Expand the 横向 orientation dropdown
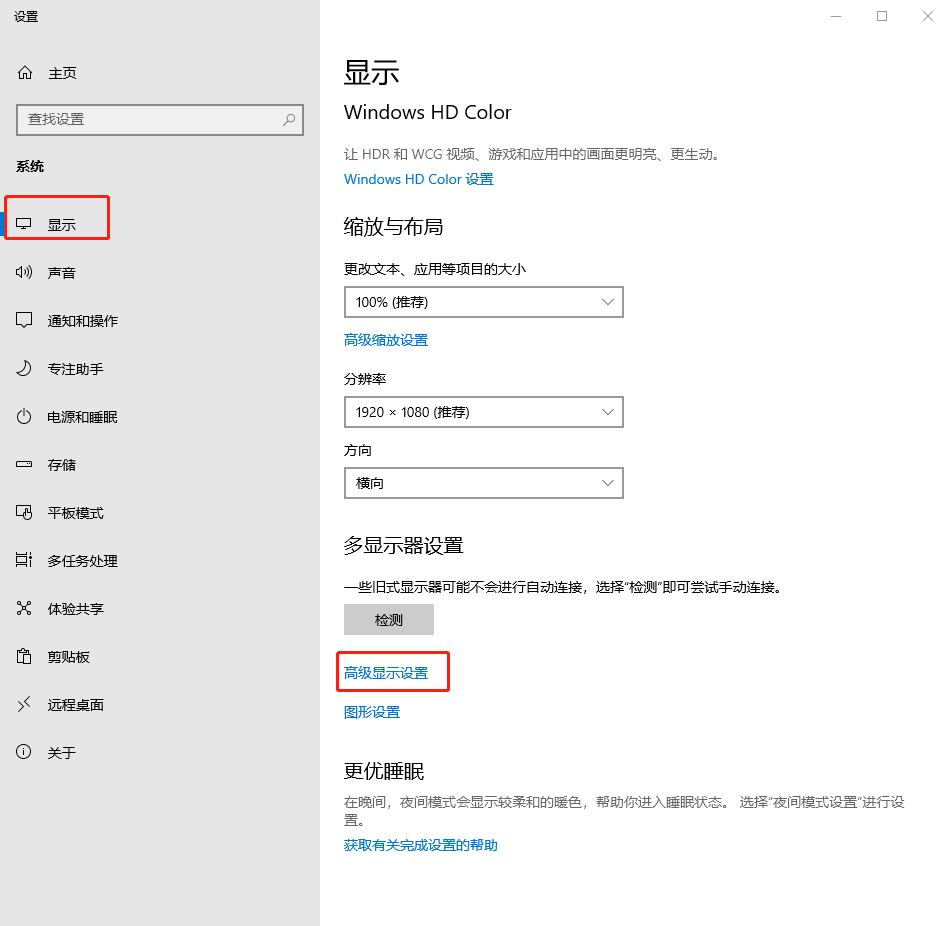Image resolution: width=951 pixels, height=926 pixels. pyautogui.click(x=483, y=483)
